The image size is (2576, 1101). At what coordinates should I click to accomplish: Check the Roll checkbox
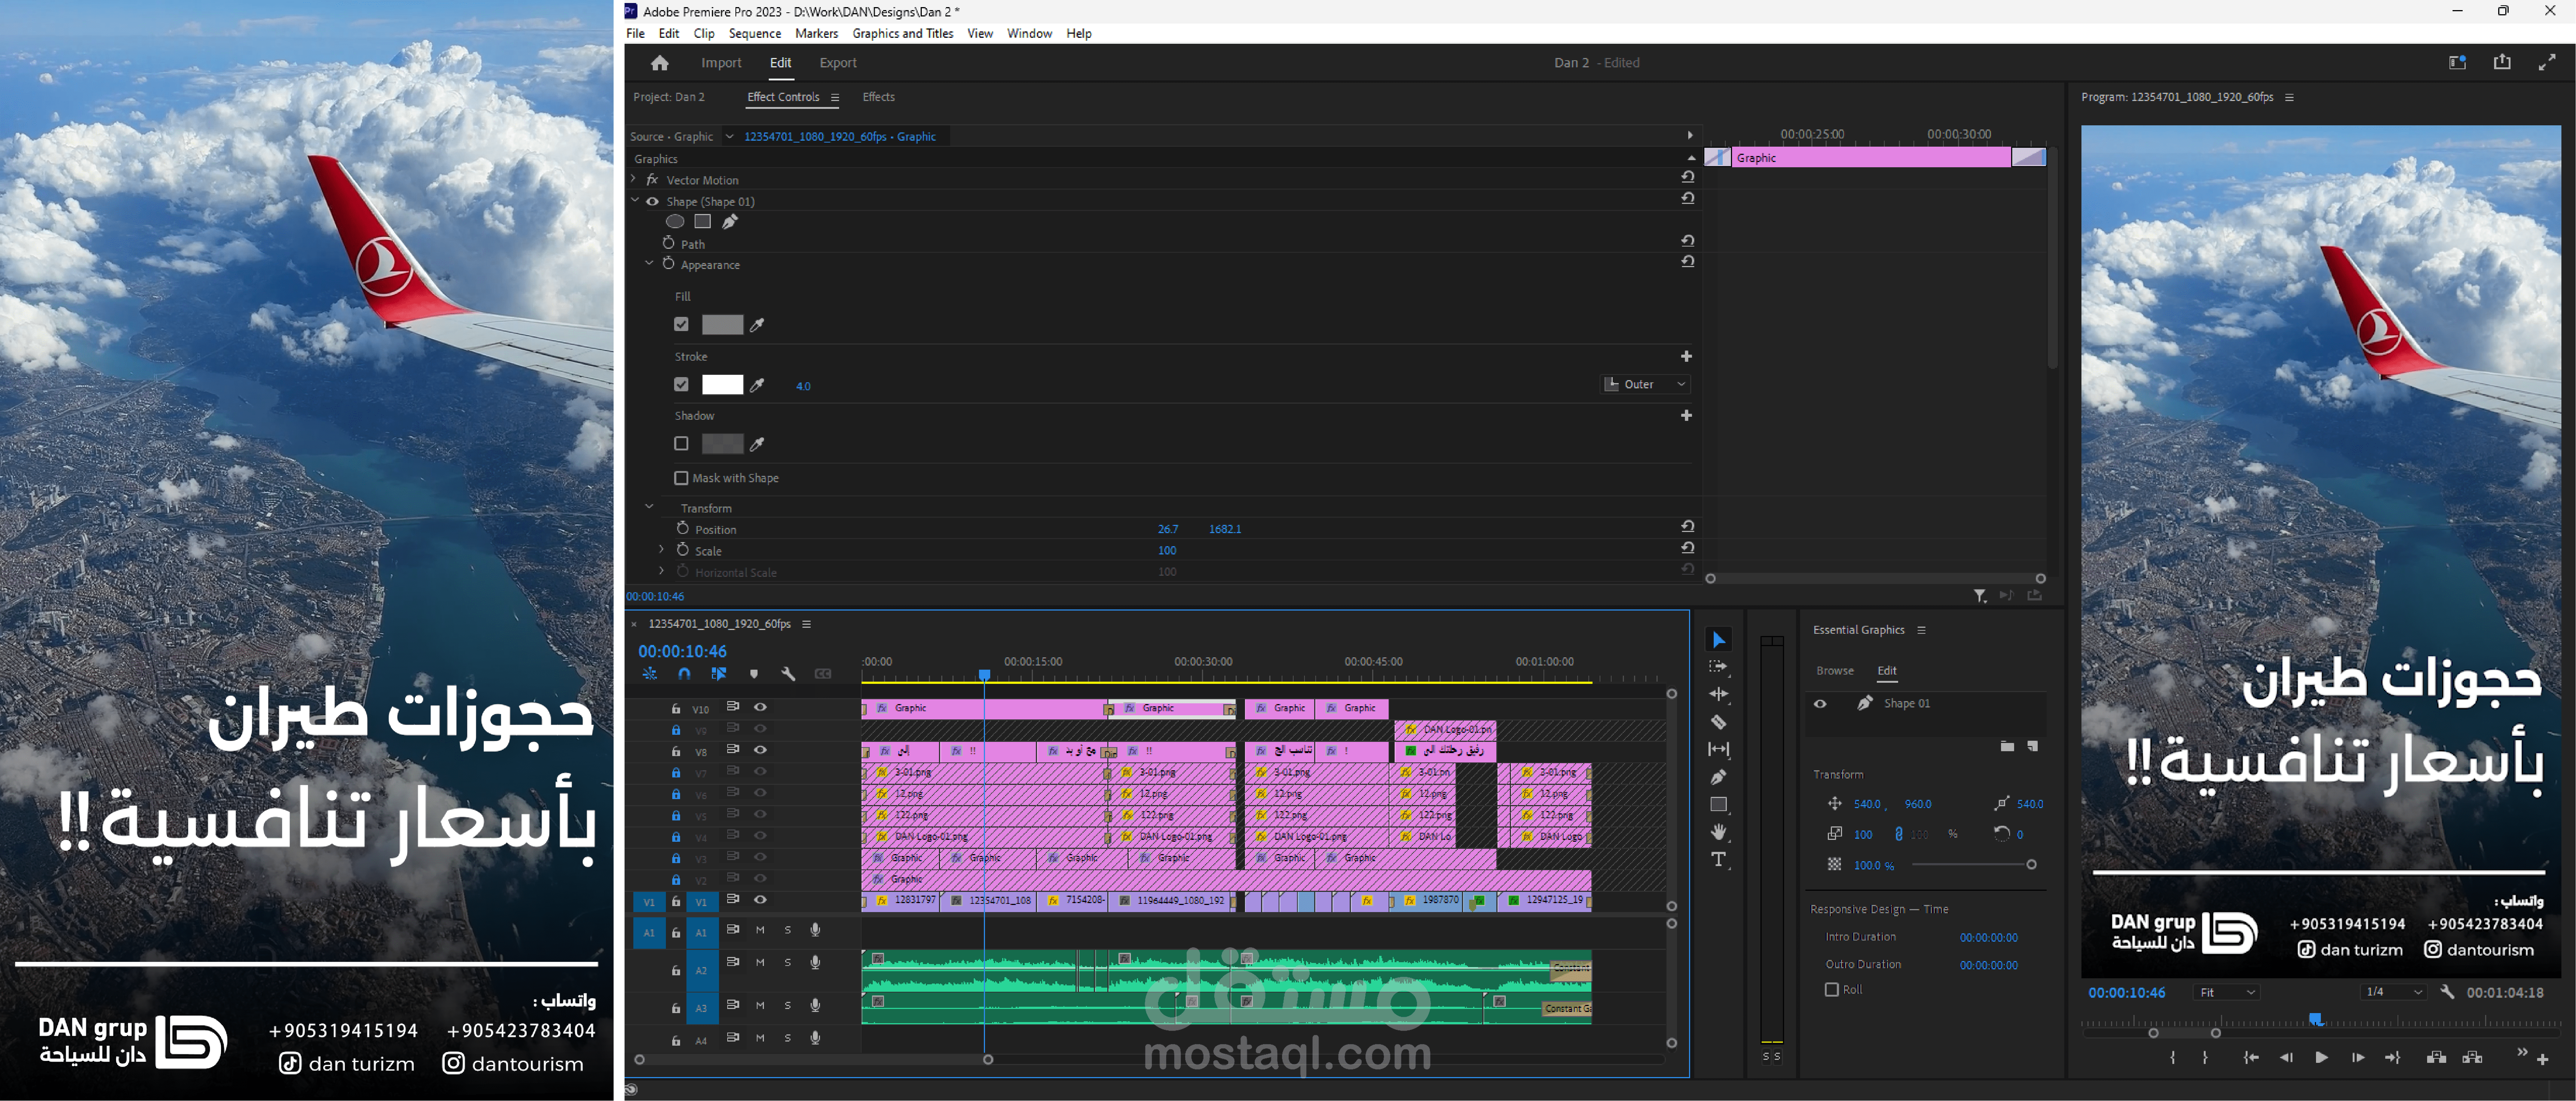coord(1831,989)
